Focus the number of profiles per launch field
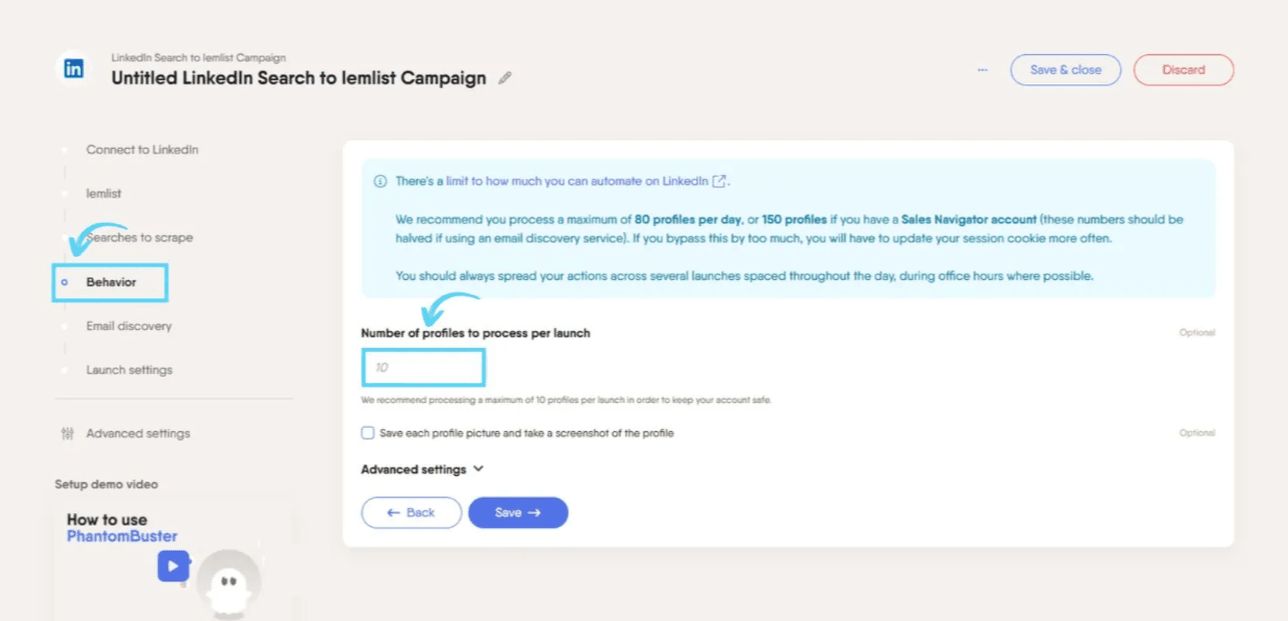1288x621 pixels. pyautogui.click(x=424, y=368)
